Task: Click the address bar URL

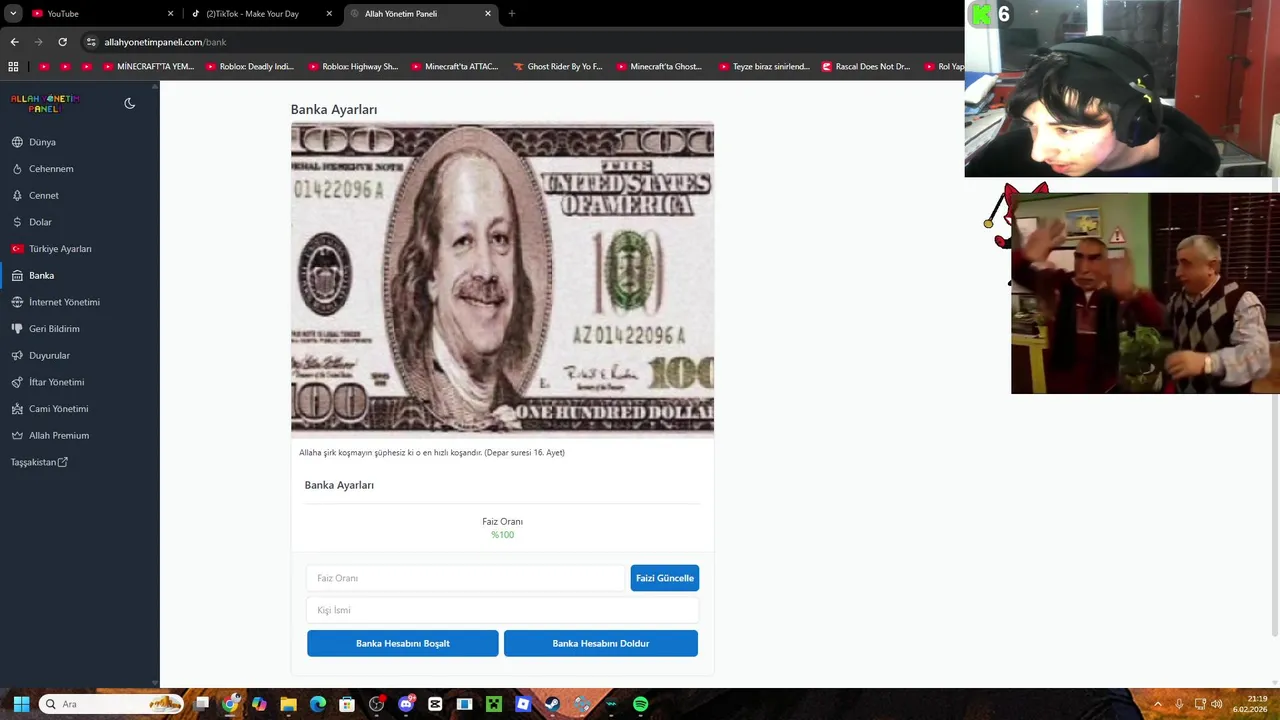Action: click(165, 42)
